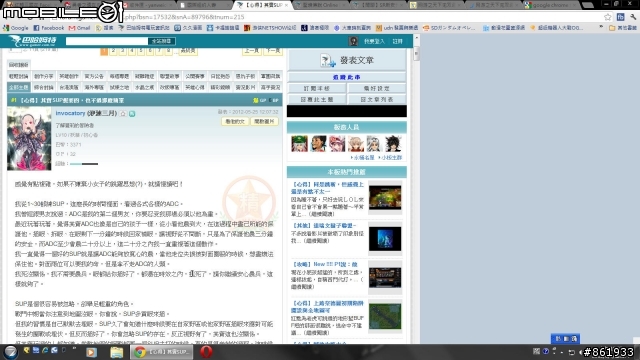
Task: Open first hot article thumbnail
Action: (x=385, y=198)
